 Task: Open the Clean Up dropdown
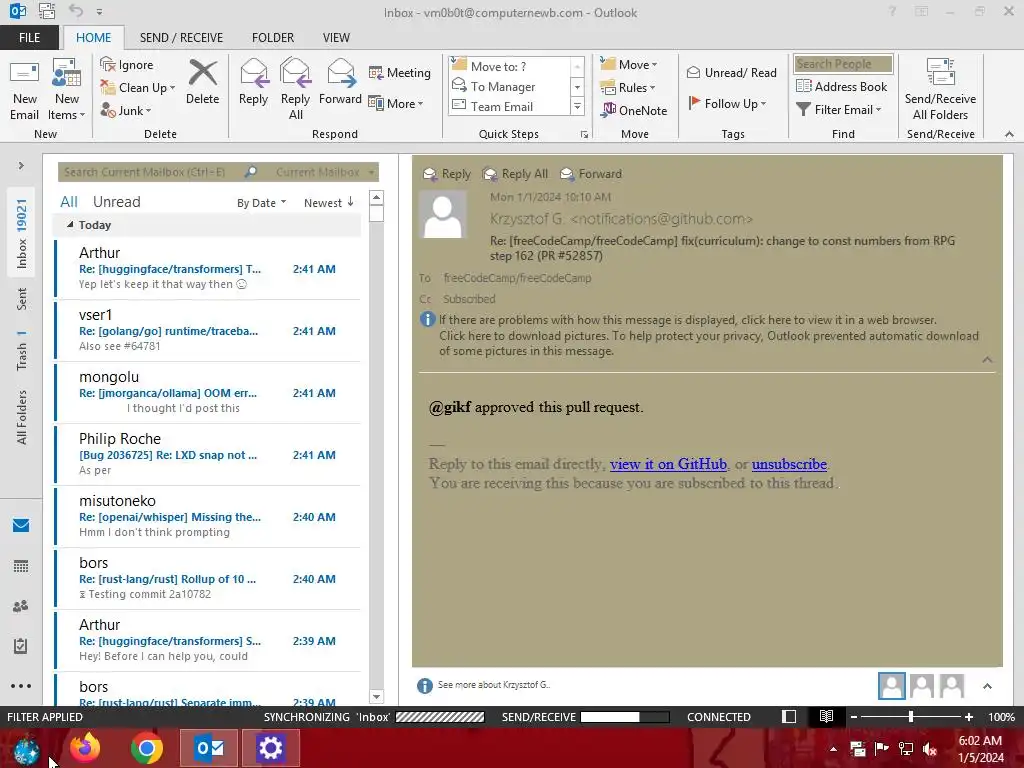[x=137, y=88]
